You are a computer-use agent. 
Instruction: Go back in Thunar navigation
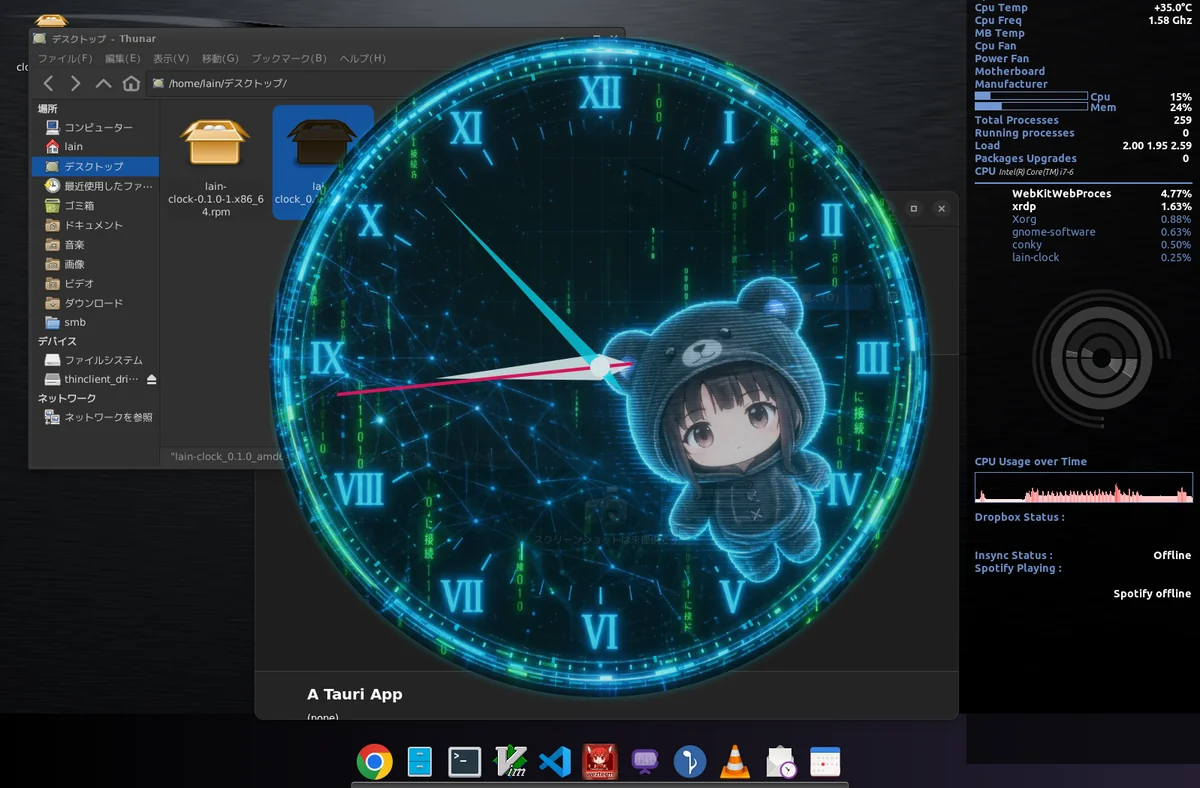pos(48,84)
